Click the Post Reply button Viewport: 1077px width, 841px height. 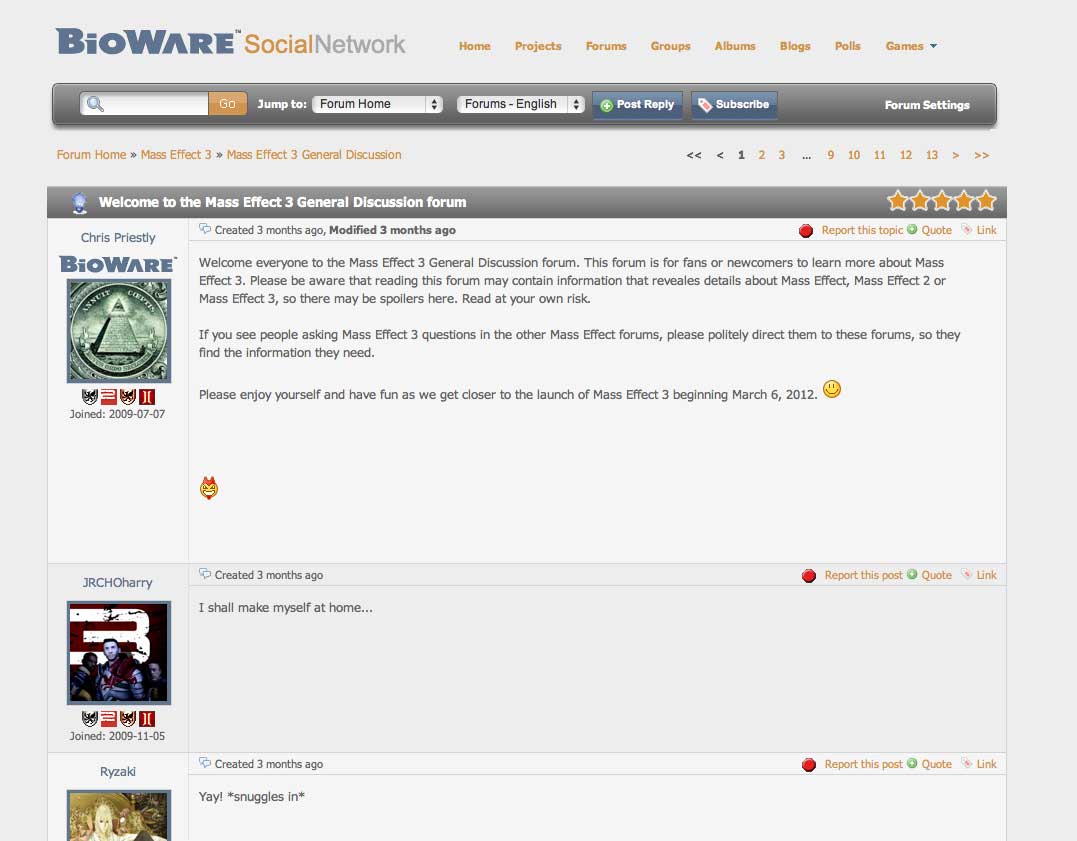coord(637,104)
